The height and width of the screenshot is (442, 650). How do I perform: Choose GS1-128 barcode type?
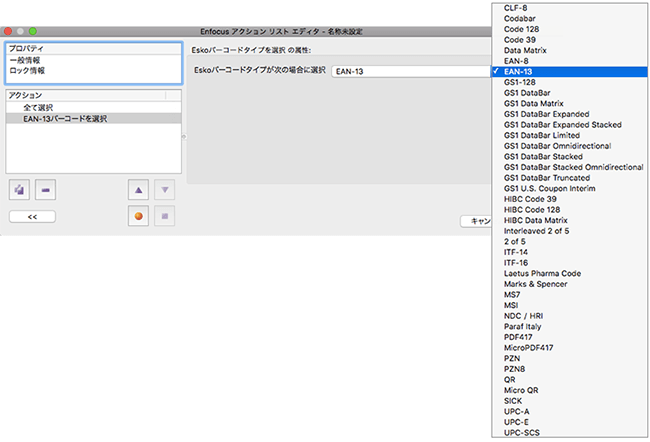coord(570,82)
